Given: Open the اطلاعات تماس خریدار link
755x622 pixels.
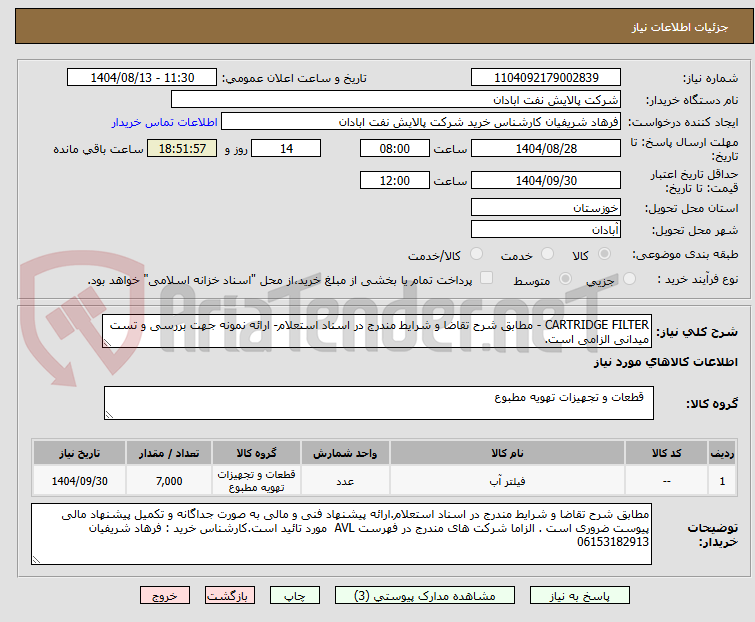Looking at the screenshot, I should [165, 122].
